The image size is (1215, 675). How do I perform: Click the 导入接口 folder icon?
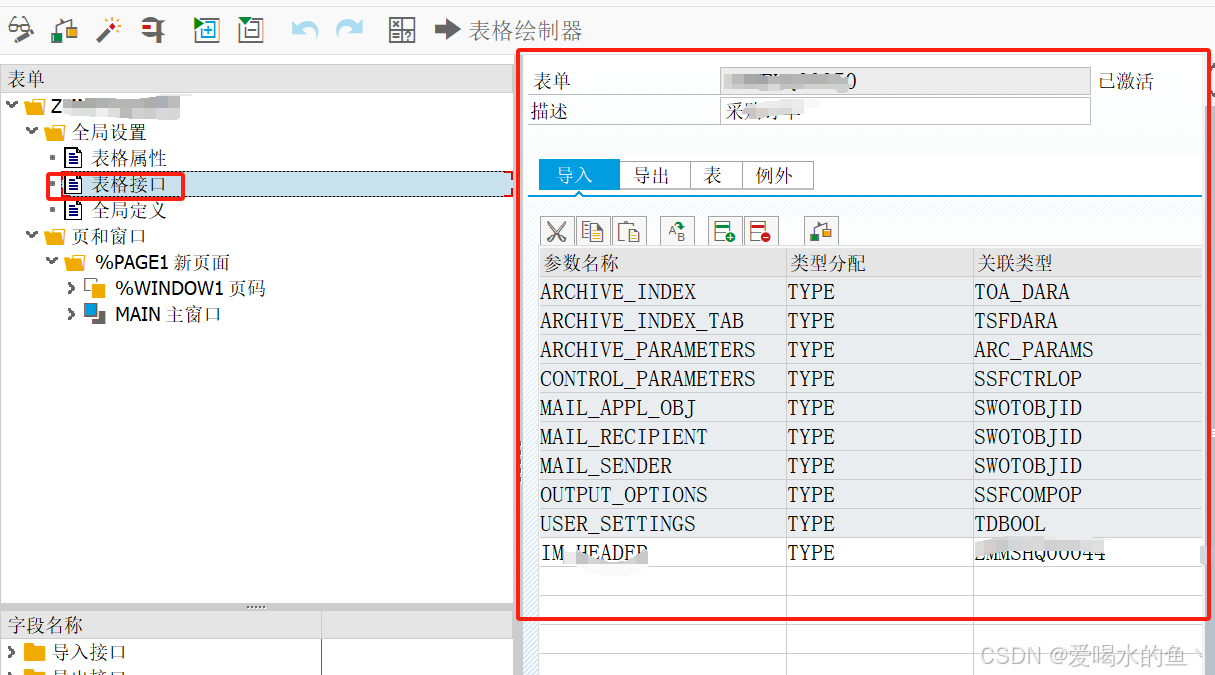point(35,652)
